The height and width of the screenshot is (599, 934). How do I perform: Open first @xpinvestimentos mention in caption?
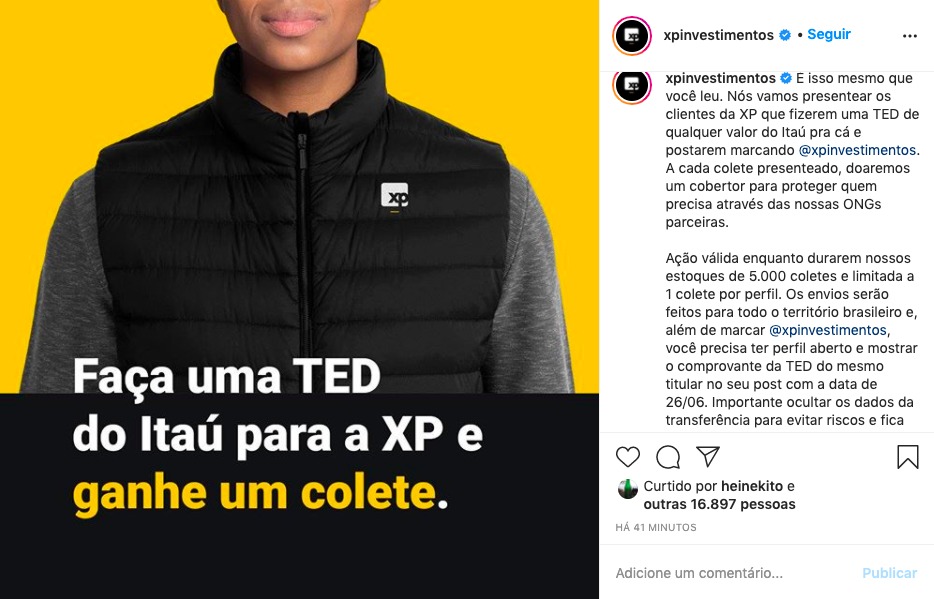click(857, 150)
